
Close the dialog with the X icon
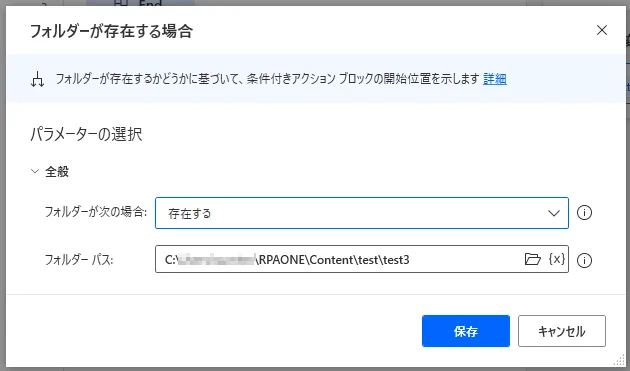click(601, 30)
